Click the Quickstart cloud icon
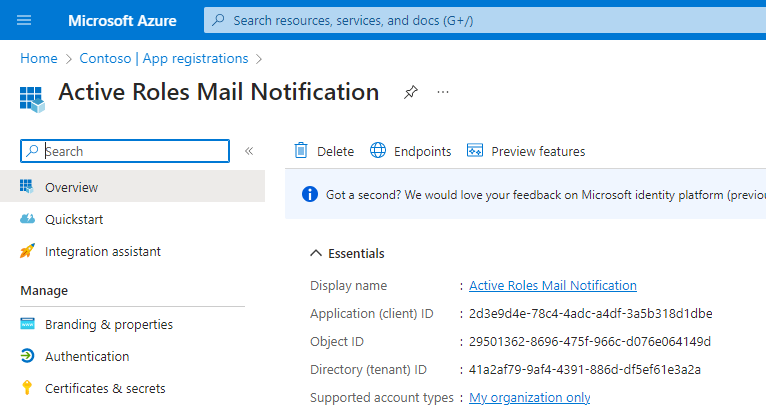This screenshot has width=766, height=409. coord(27,218)
